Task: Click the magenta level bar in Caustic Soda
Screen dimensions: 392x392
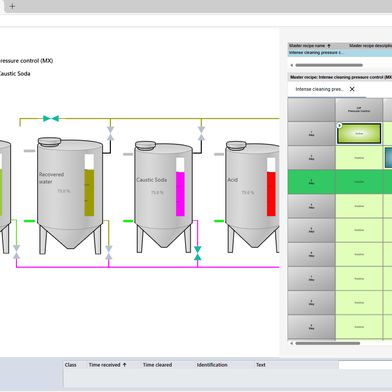Action: (x=180, y=194)
